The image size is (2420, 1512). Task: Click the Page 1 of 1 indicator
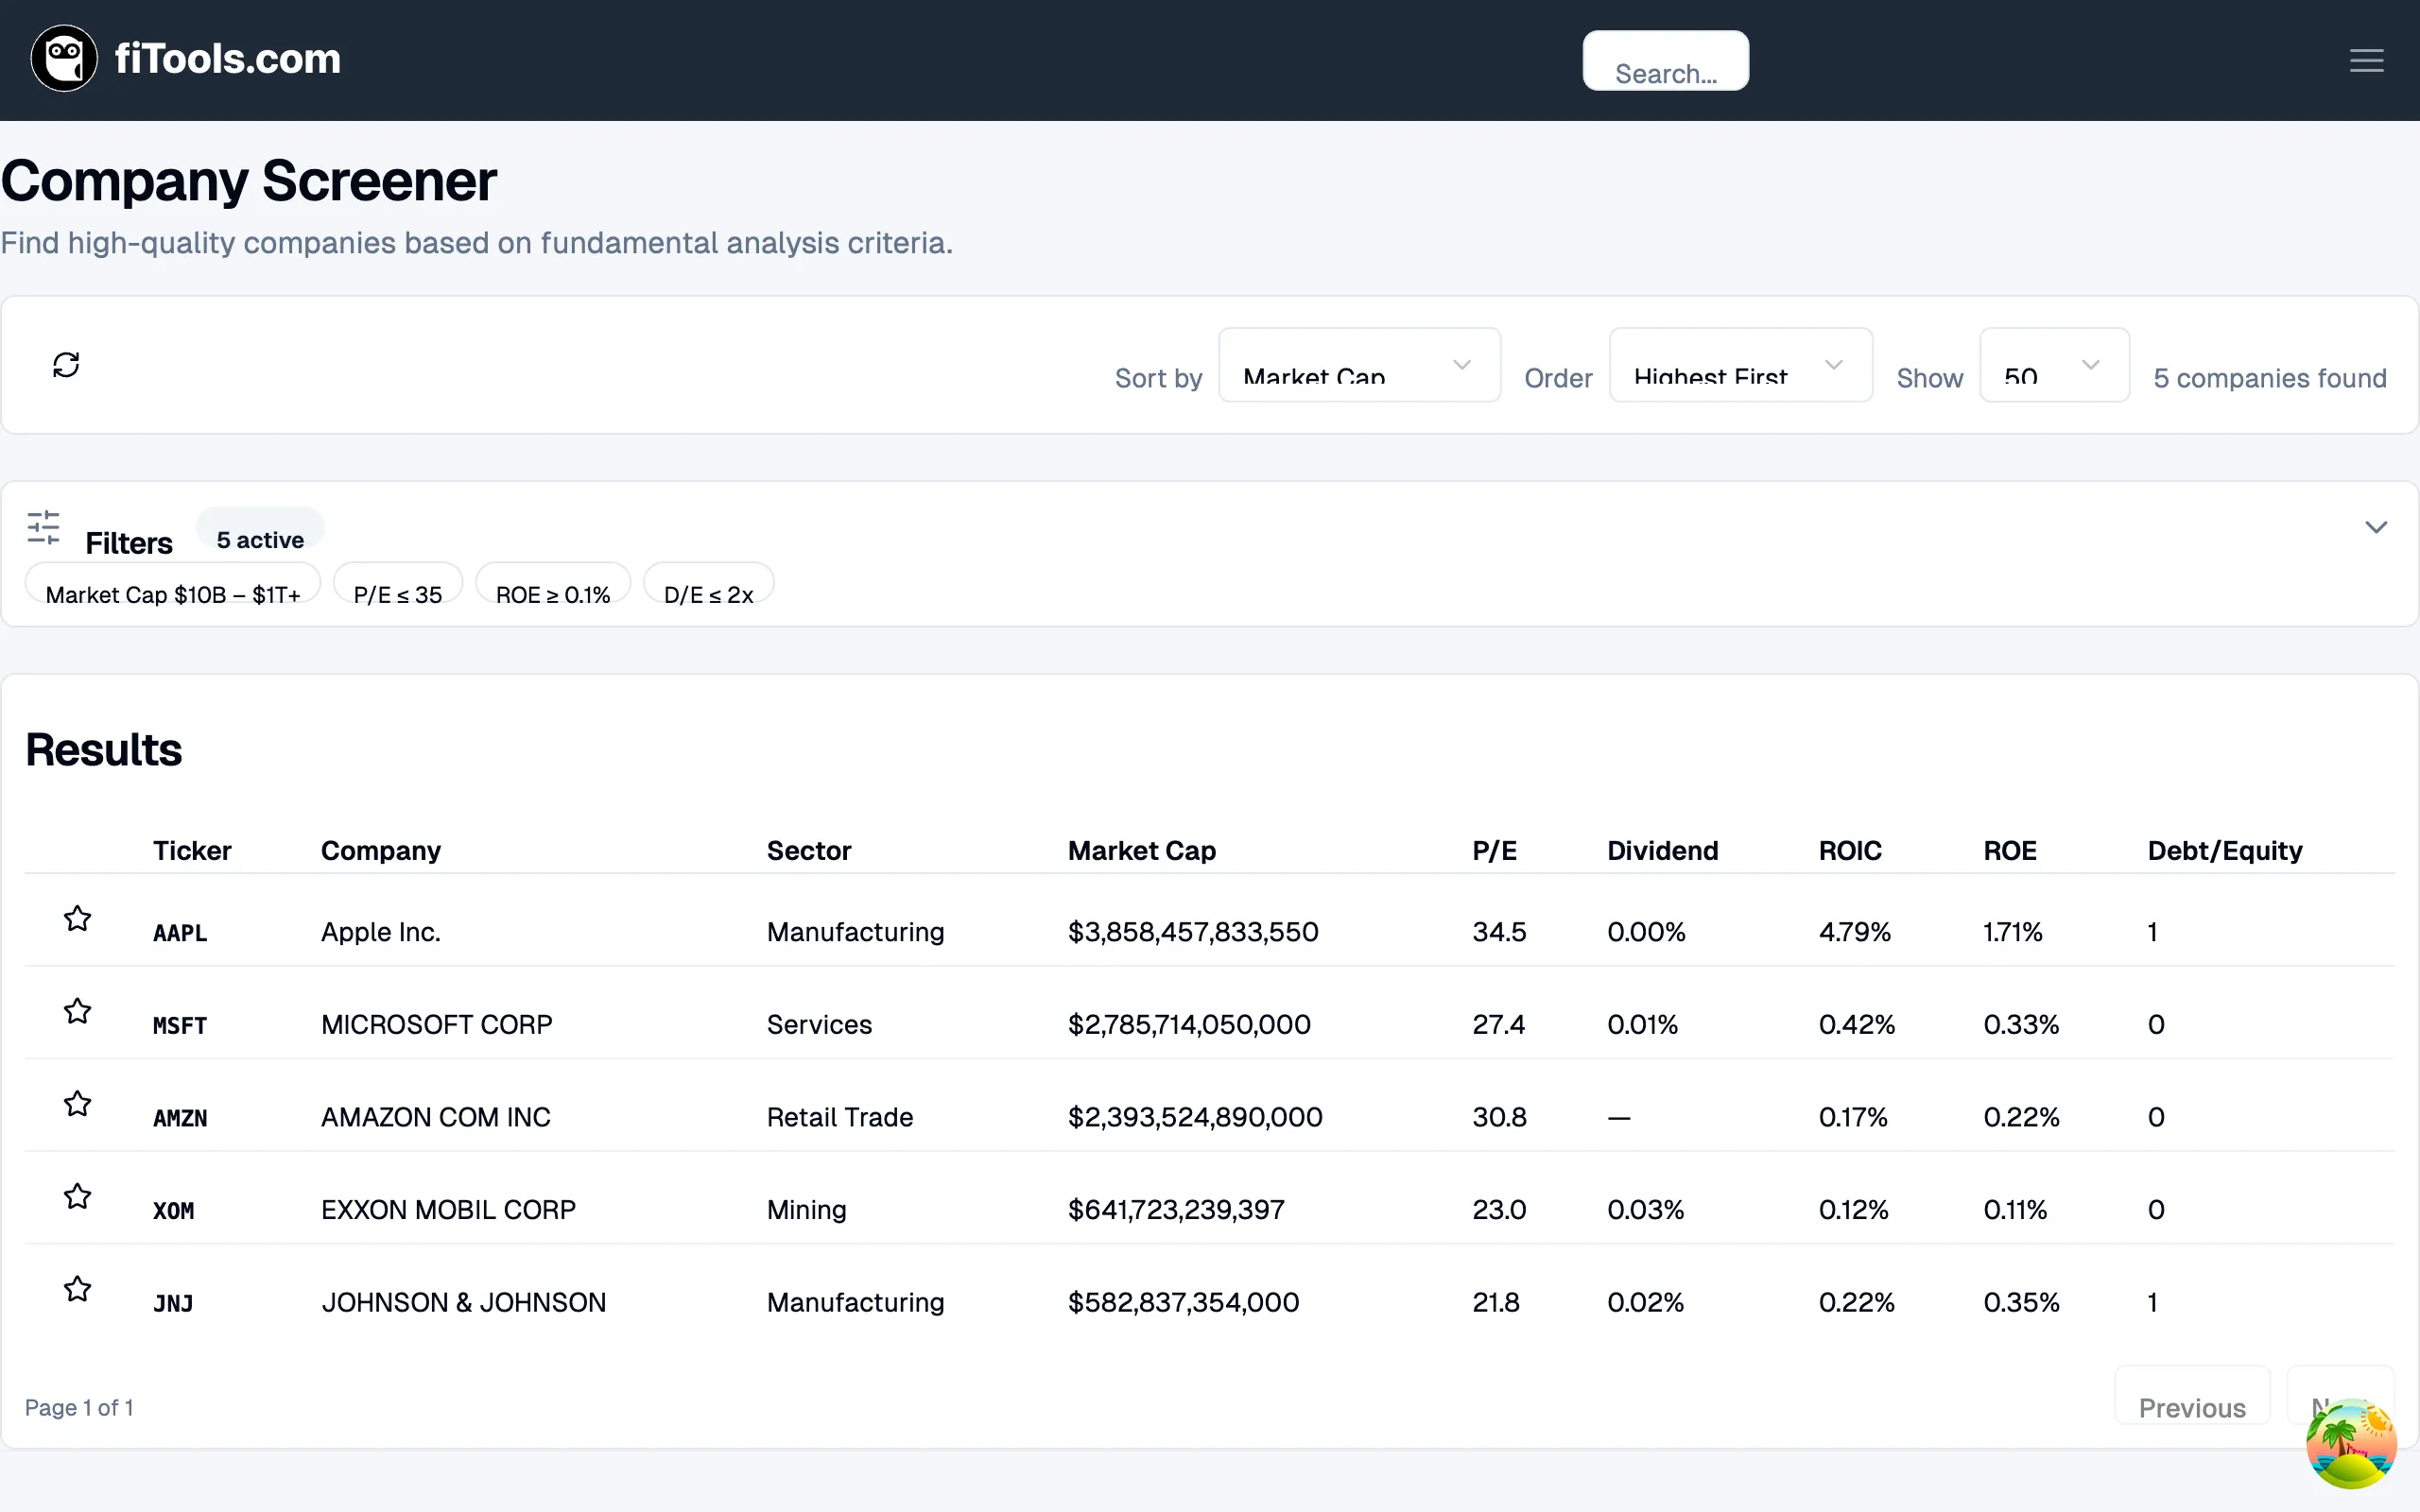click(79, 1407)
